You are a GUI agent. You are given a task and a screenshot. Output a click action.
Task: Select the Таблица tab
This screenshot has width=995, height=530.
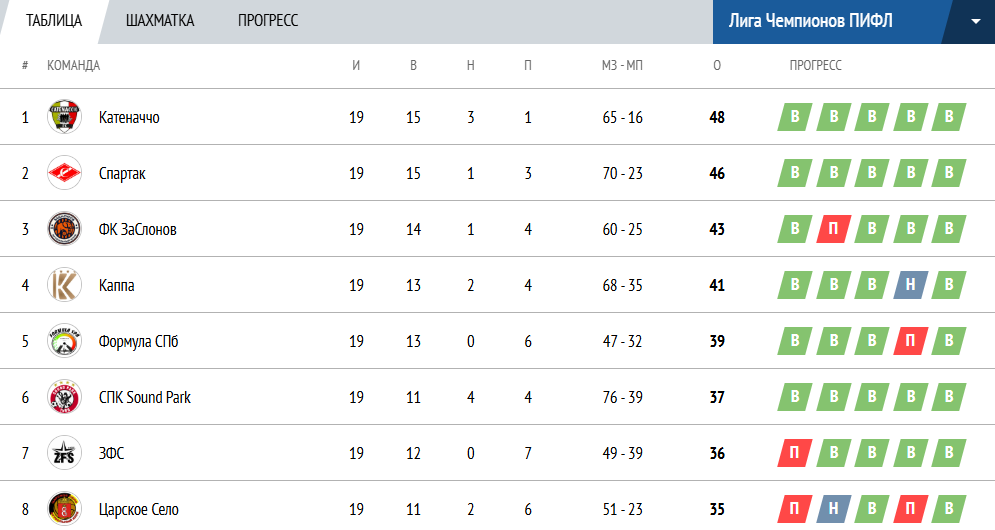pos(54,21)
